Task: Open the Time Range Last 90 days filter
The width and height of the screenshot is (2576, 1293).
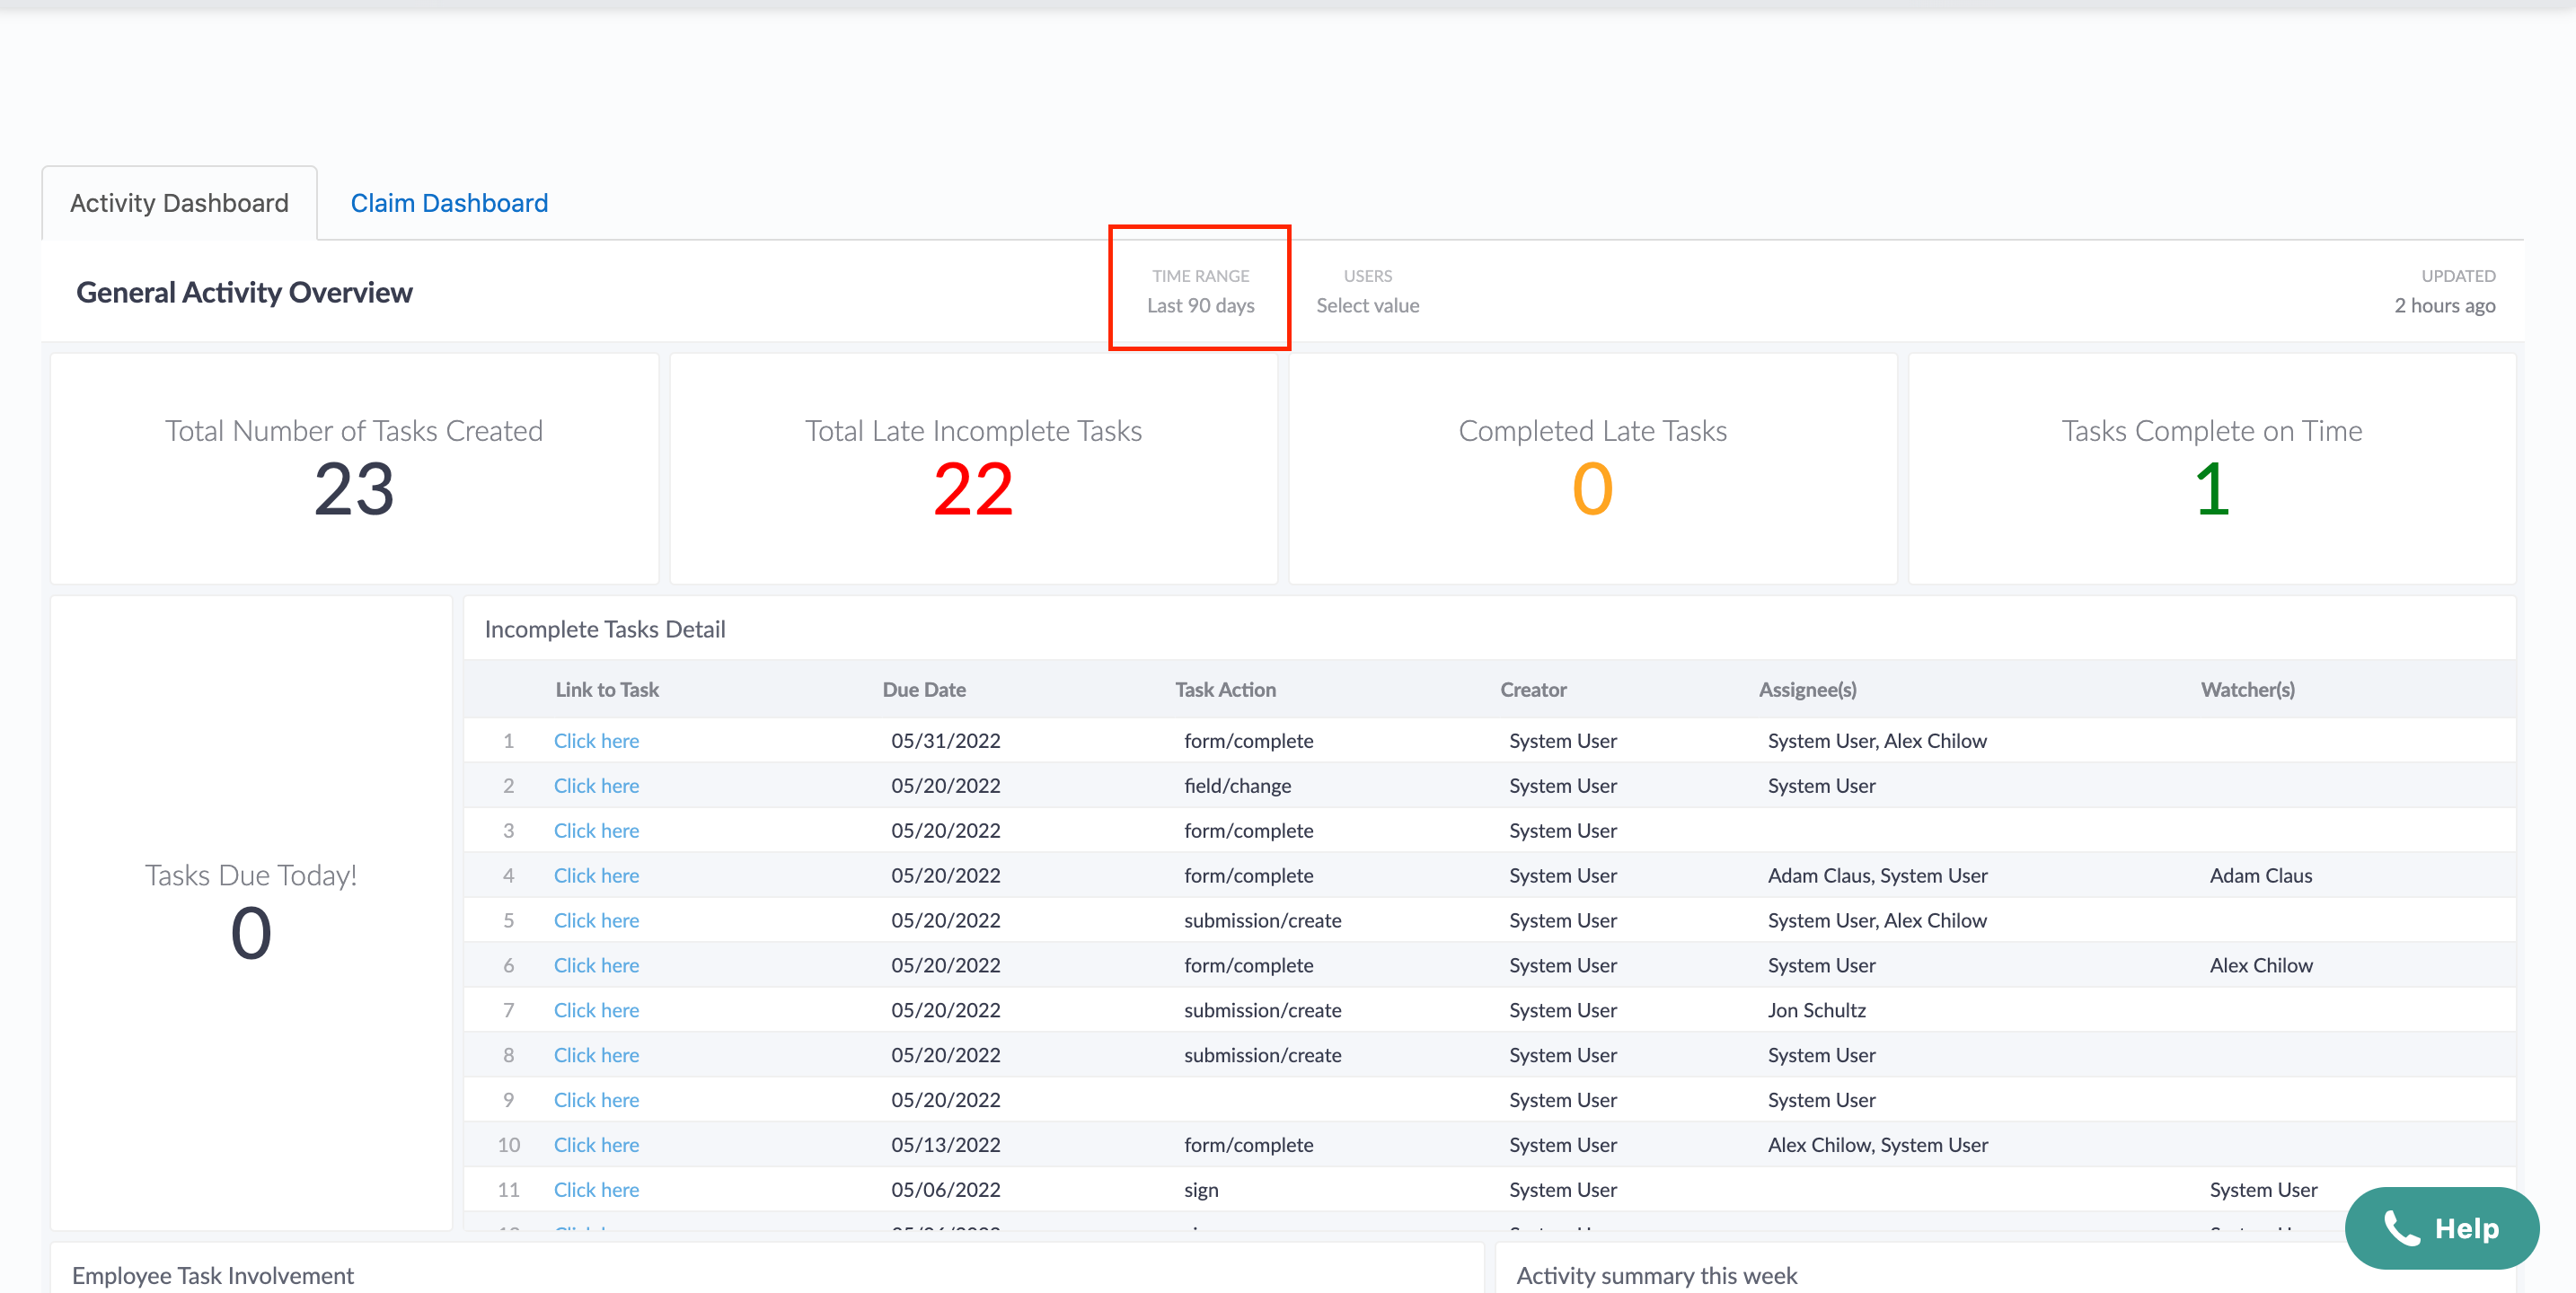Action: 1200,290
